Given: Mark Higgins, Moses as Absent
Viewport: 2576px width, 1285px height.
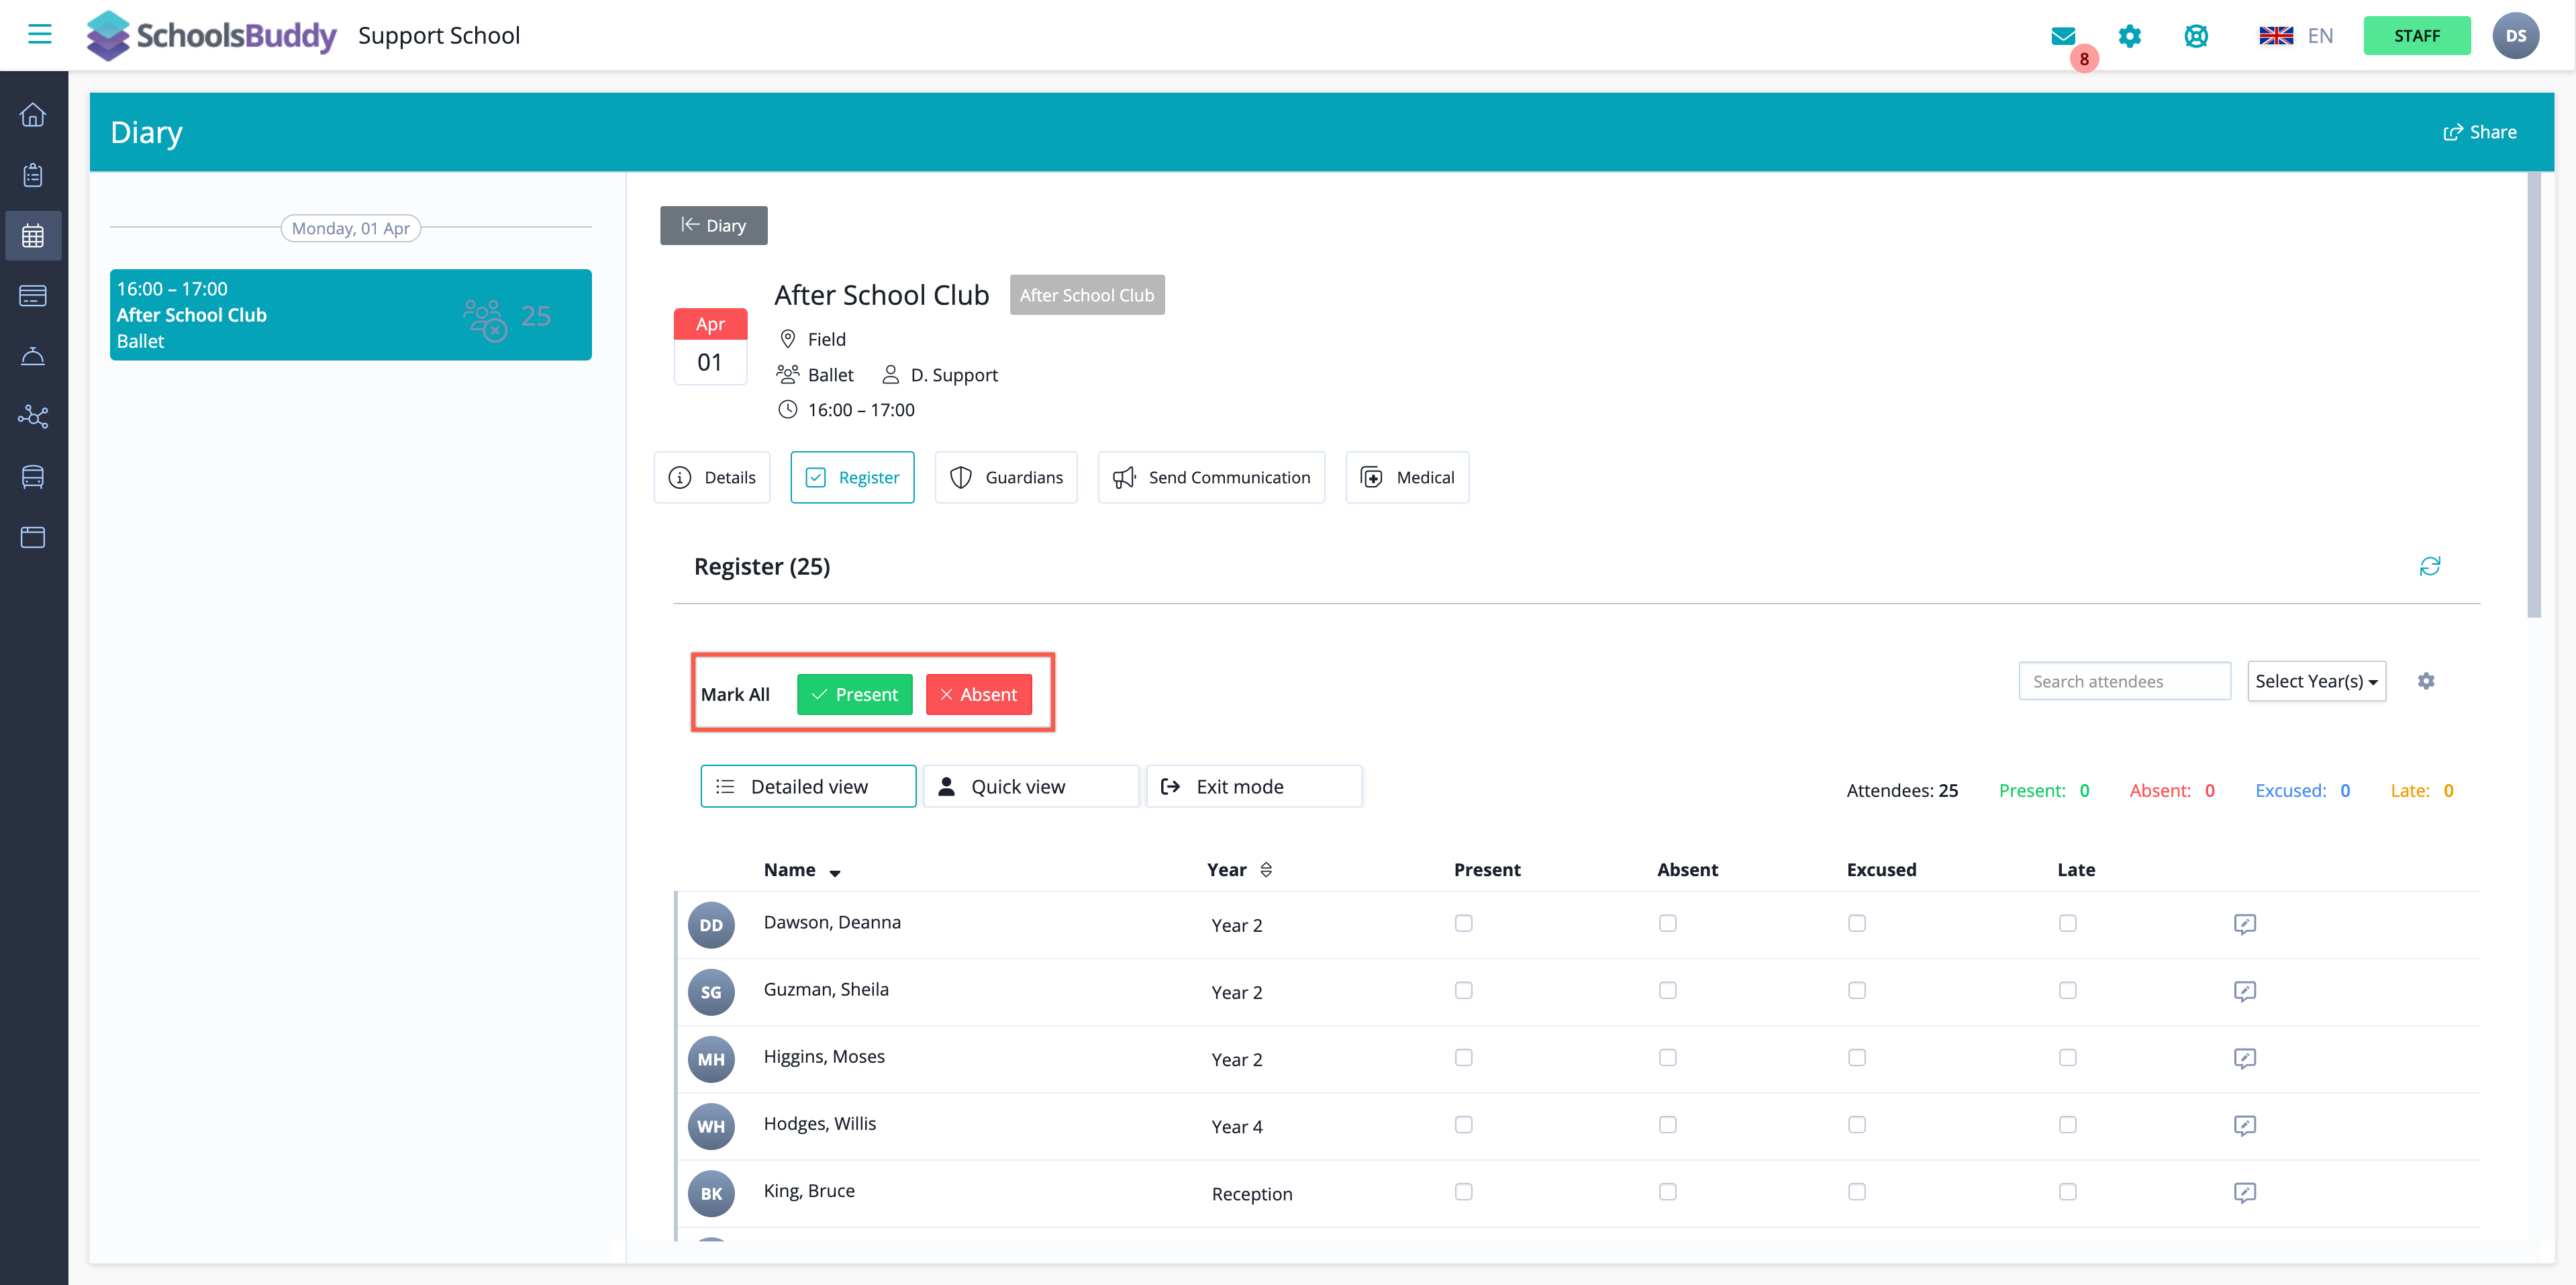Looking at the screenshot, I should tap(1667, 1057).
